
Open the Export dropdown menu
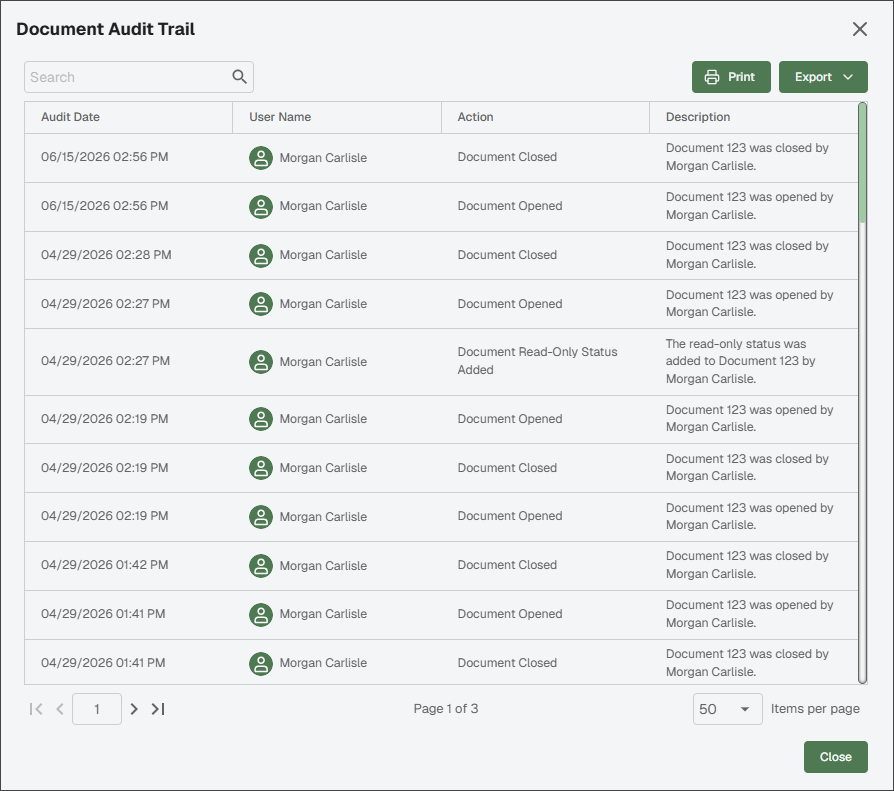(x=823, y=77)
